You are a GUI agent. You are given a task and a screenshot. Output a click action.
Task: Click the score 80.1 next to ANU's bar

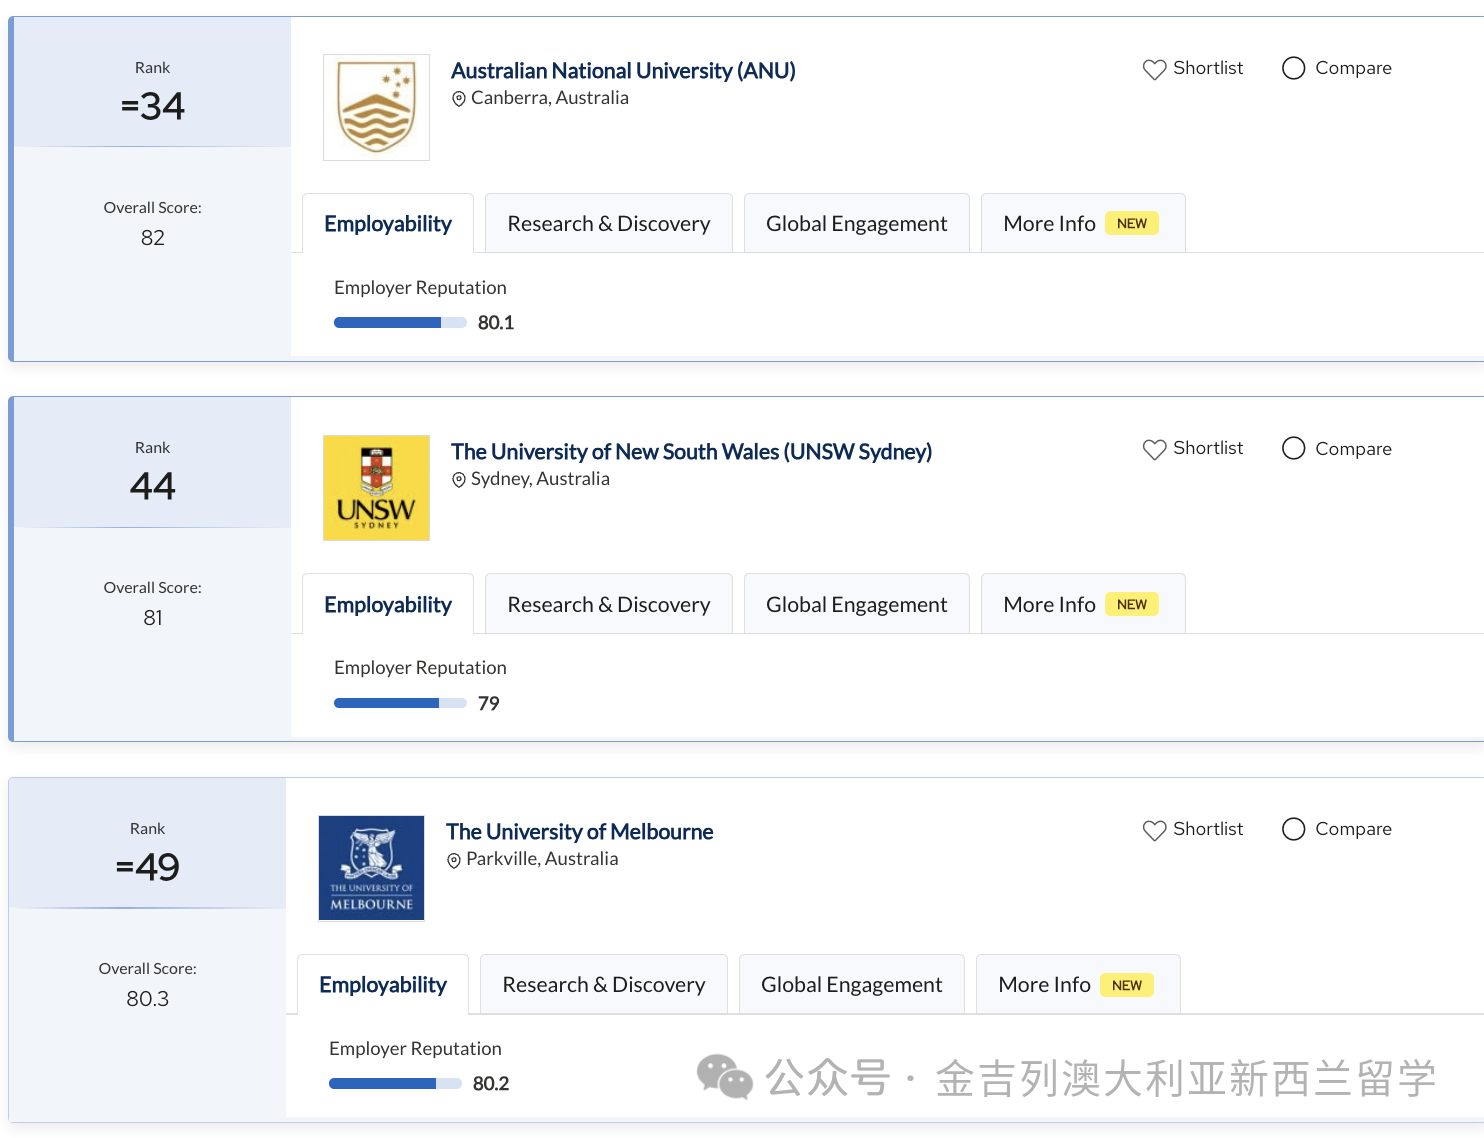tap(496, 323)
